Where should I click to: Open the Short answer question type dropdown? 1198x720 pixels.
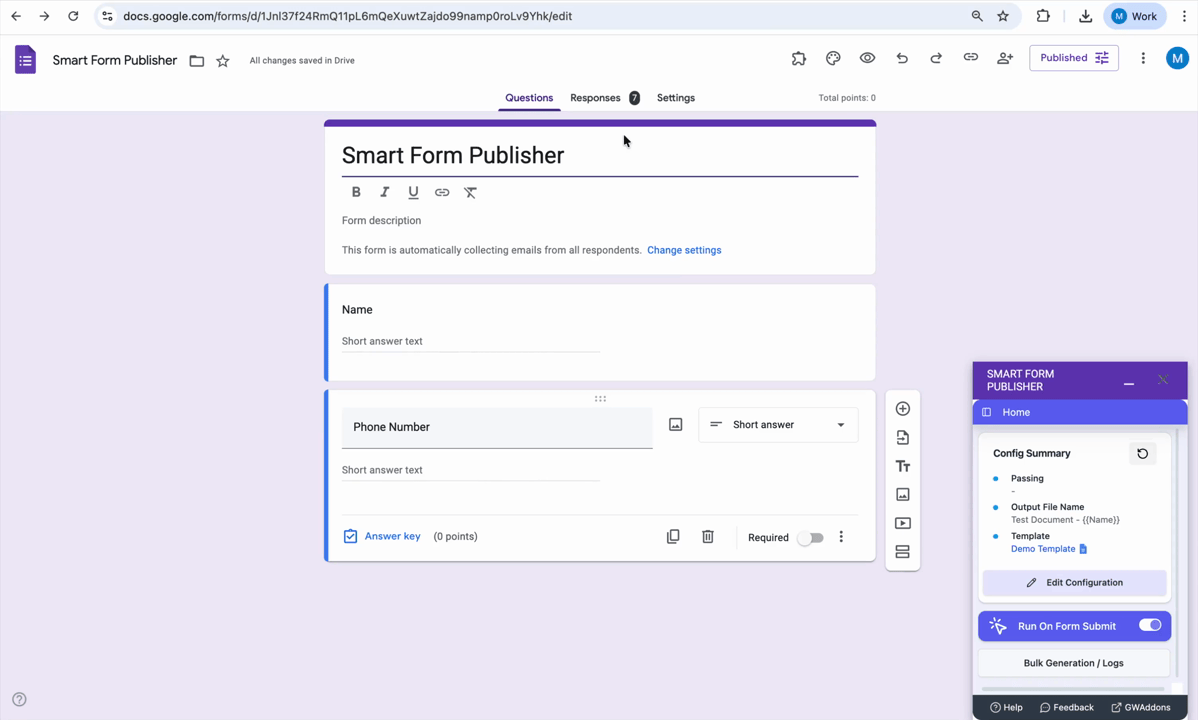778,425
